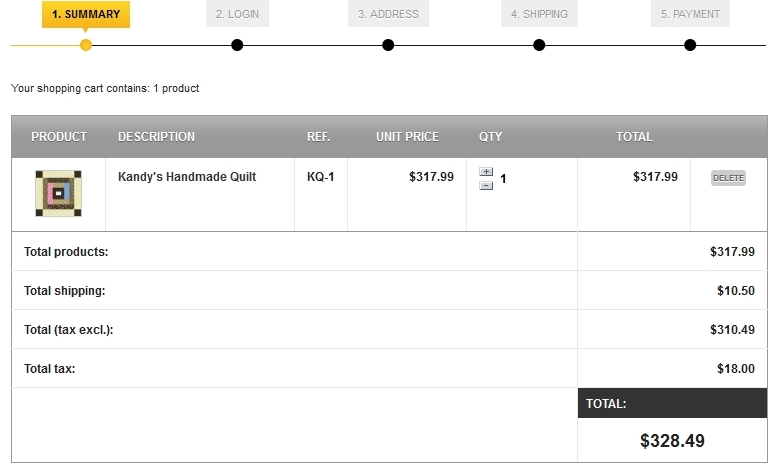Go to the 4. Shipping step

[539, 14]
